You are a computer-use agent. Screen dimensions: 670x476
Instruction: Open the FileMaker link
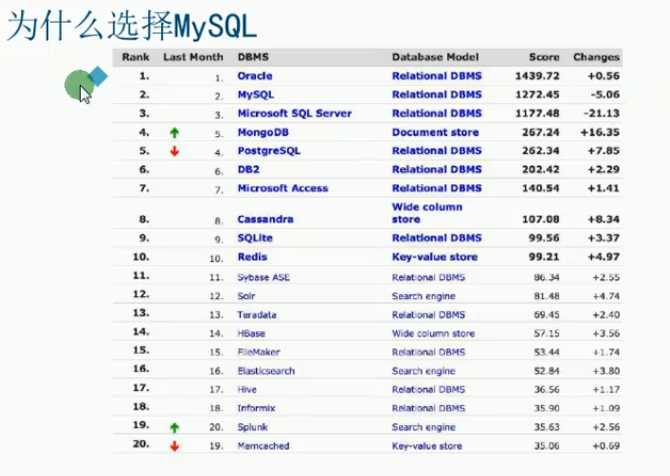(259, 352)
